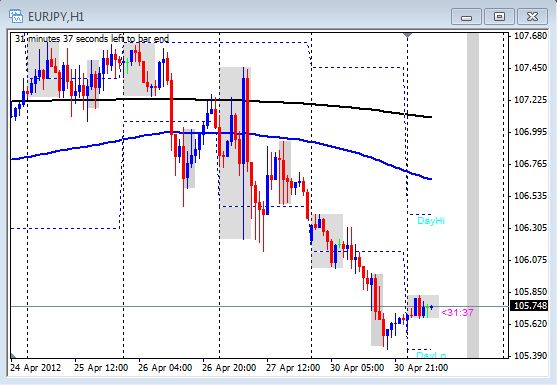Viewport: 557px width, 385px height.
Task: Click the 30 Apr 21:00 time label
Action: click(421, 368)
